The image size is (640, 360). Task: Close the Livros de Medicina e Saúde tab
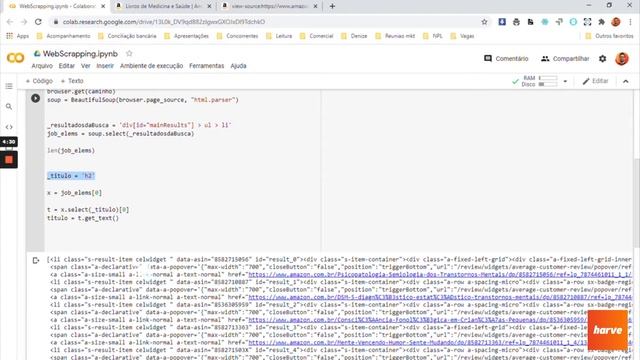[x=209, y=7]
